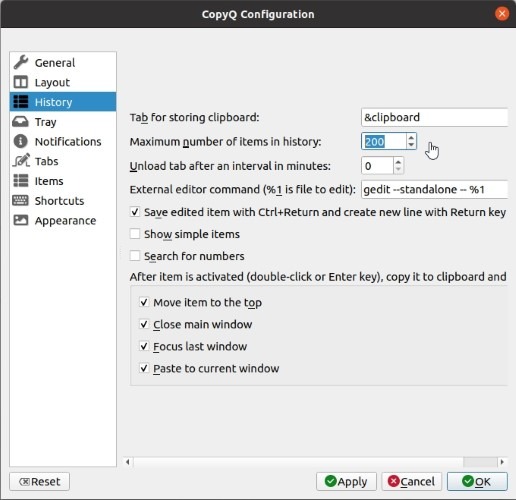This screenshot has height=500, width=516.
Task: Click the History list icon
Action: coord(21,102)
